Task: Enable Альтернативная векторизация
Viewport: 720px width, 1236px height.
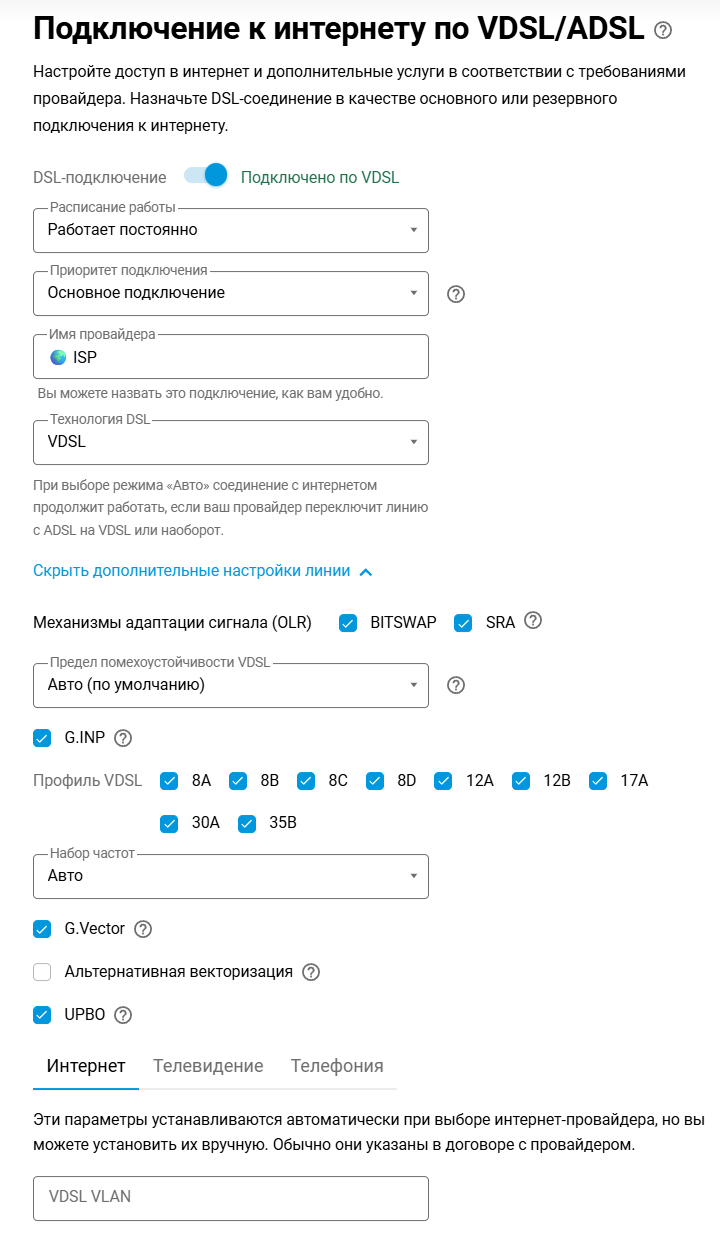Action: pos(42,971)
